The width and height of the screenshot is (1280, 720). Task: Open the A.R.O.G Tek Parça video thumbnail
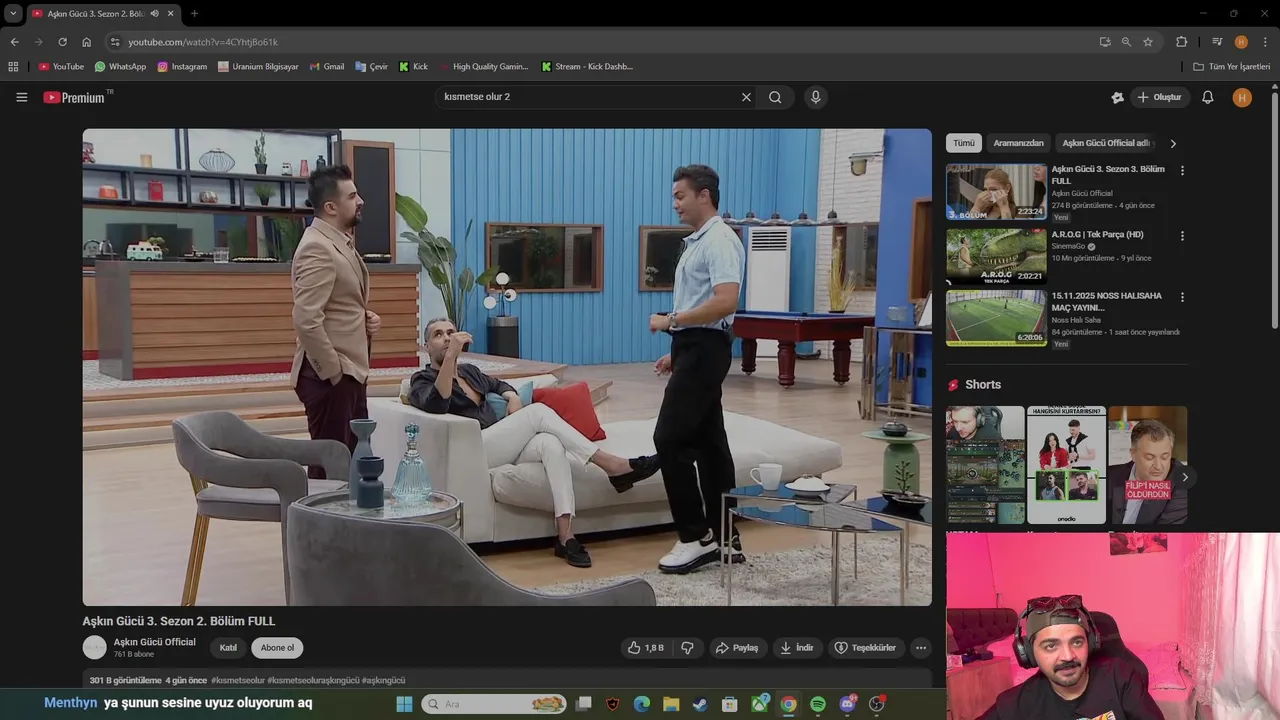click(996, 255)
